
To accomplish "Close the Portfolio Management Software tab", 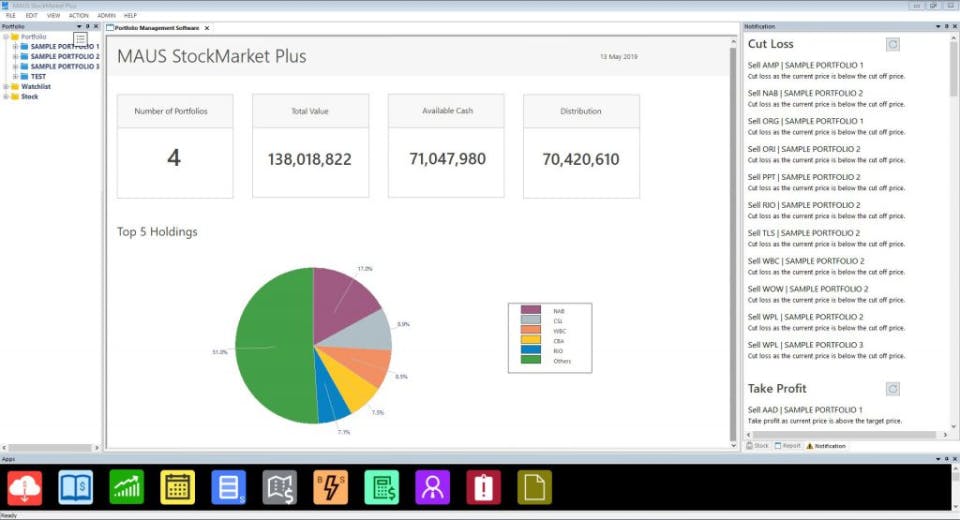I will click(207, 28).
